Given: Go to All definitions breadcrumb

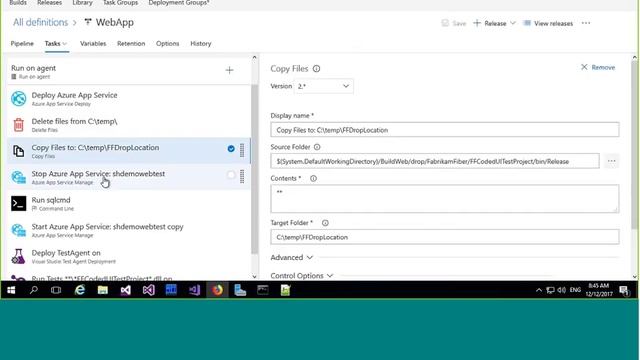Looking at the screenshot, I should tap(40, 22).
